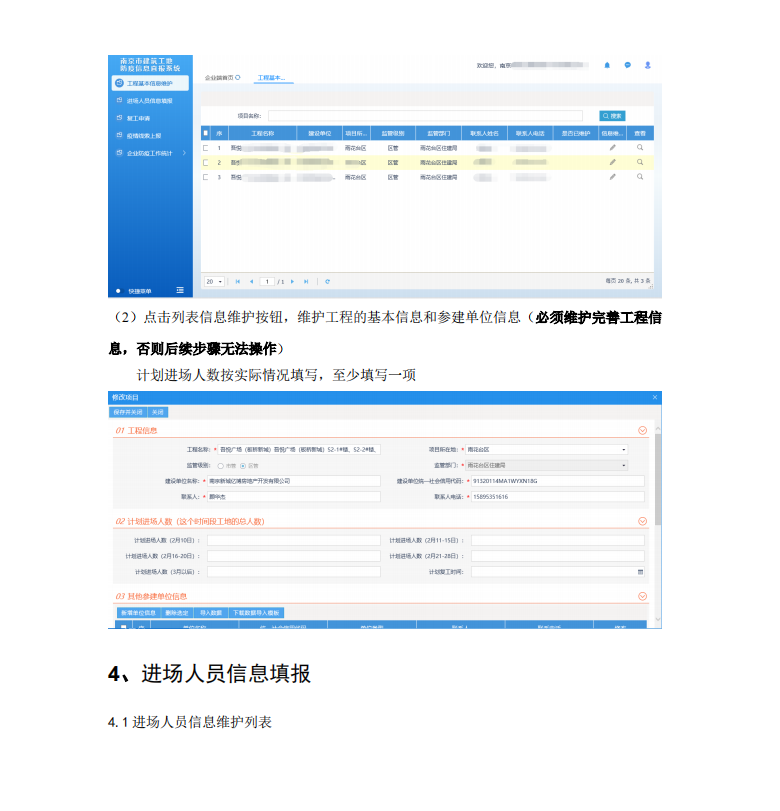Click the view magnifier in row 3
The image size is (780, 811).
tap(640, 177)
